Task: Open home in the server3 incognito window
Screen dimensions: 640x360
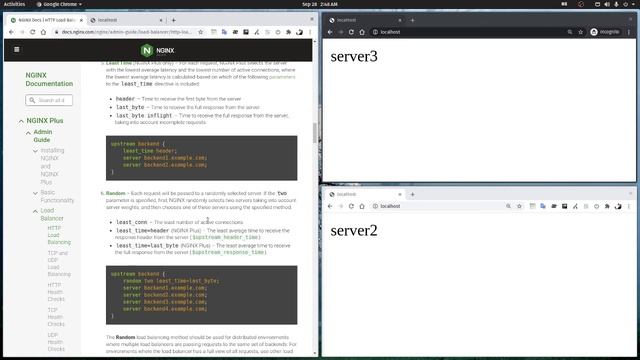Action: click(x=362, y=32)
